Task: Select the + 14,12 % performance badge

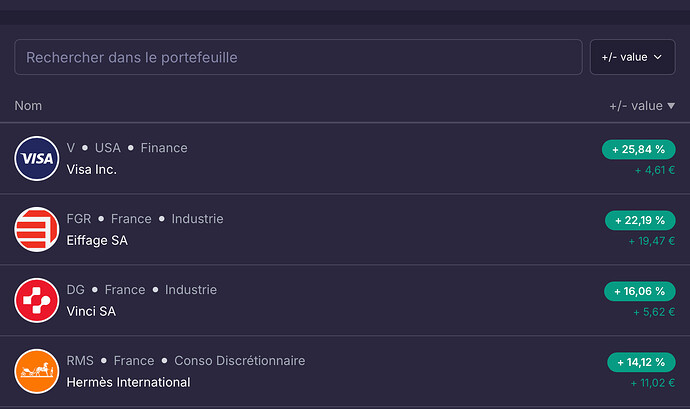Action: [x=641, y=362]
